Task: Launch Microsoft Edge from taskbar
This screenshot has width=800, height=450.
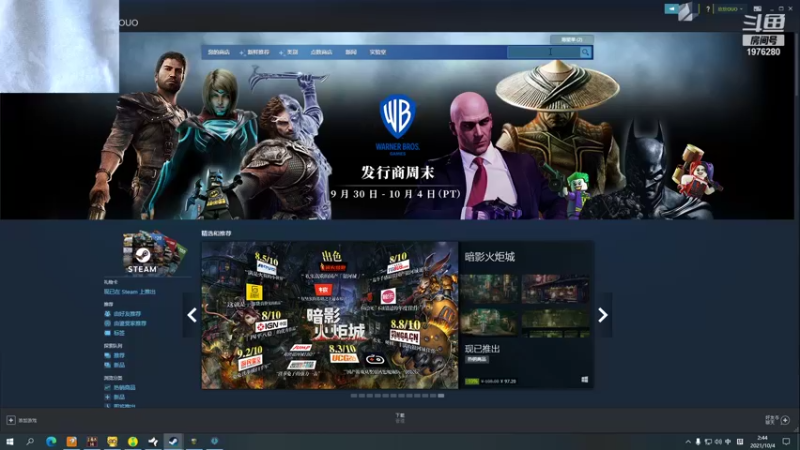Action: click(x=51, y=441)
